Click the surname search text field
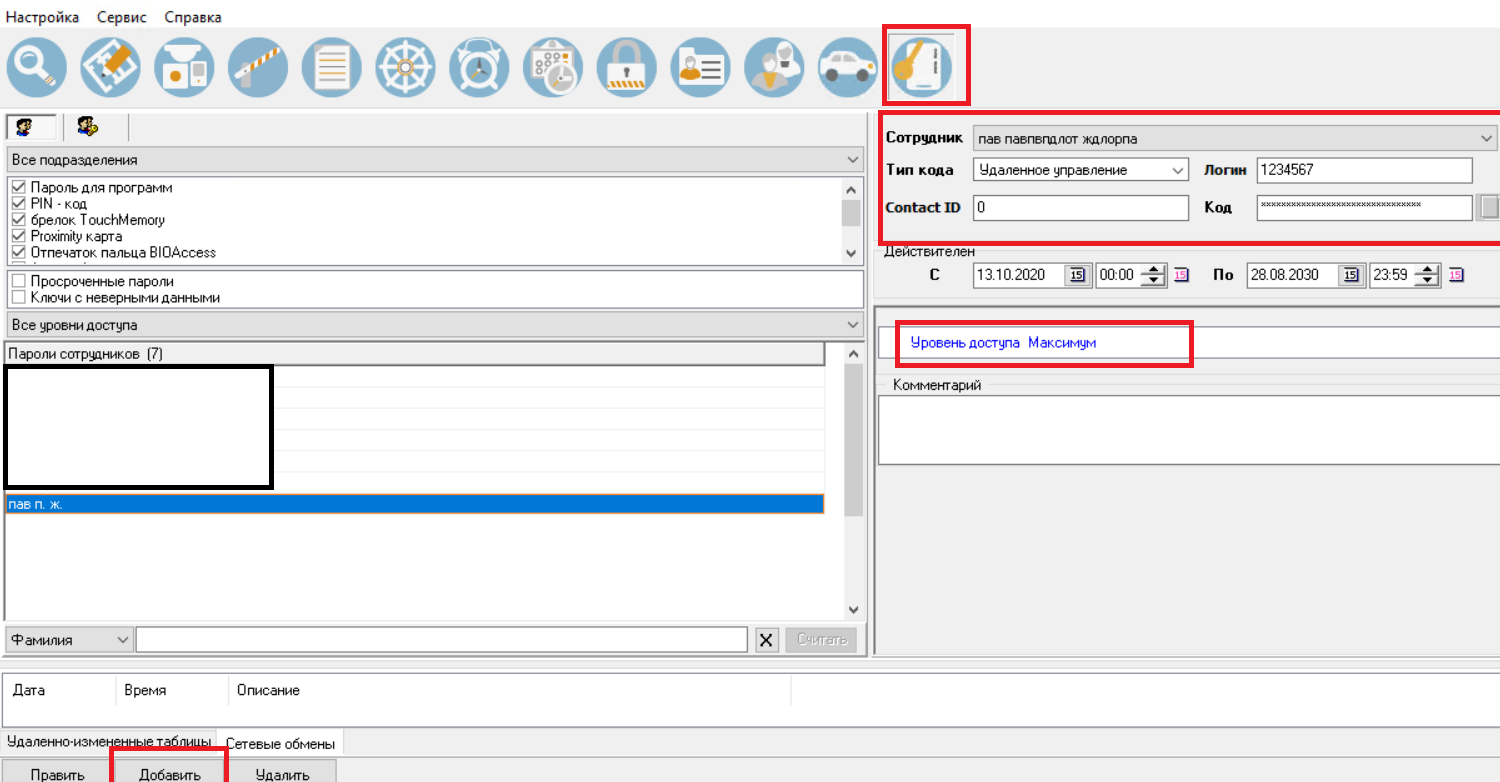 point(442,640)
